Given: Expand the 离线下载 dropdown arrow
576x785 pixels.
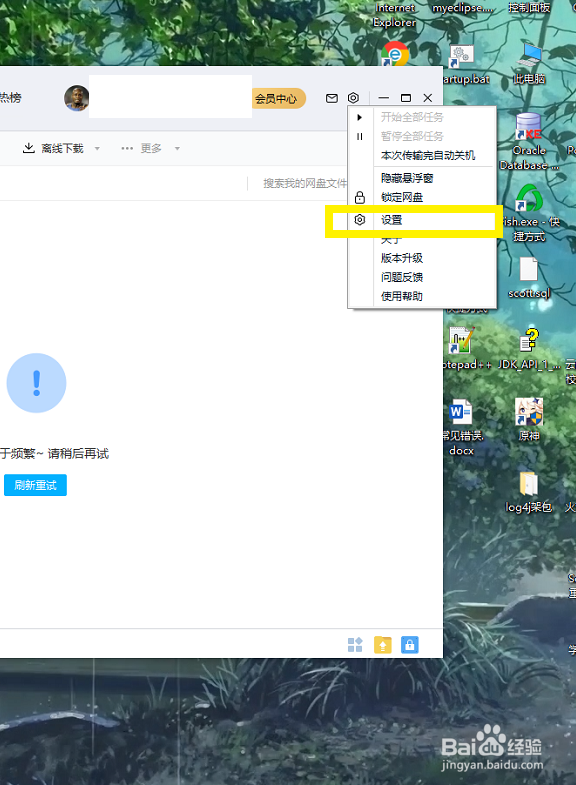Looking at the screenshot, I should [x=97, y=149].
